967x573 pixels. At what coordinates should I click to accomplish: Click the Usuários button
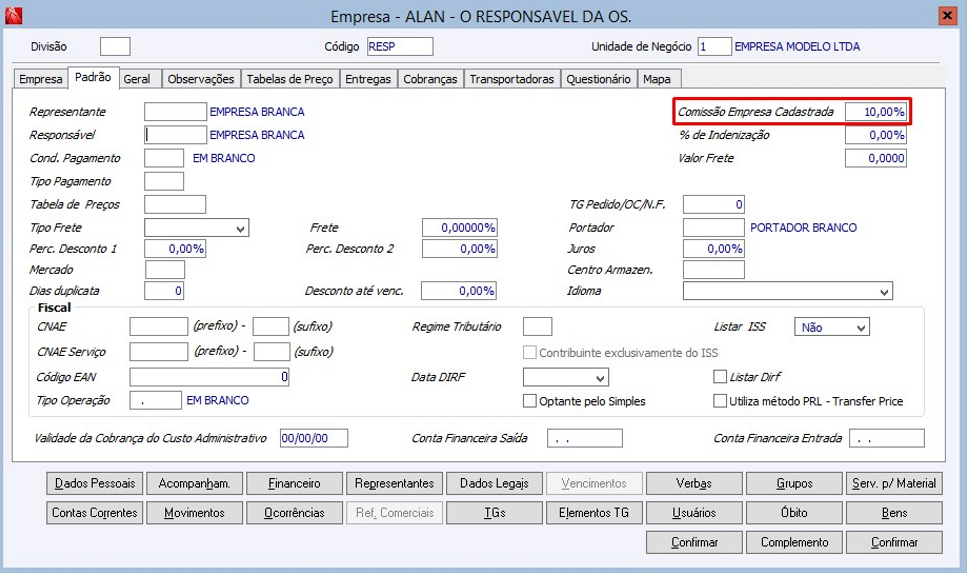[x=694, y=513]
